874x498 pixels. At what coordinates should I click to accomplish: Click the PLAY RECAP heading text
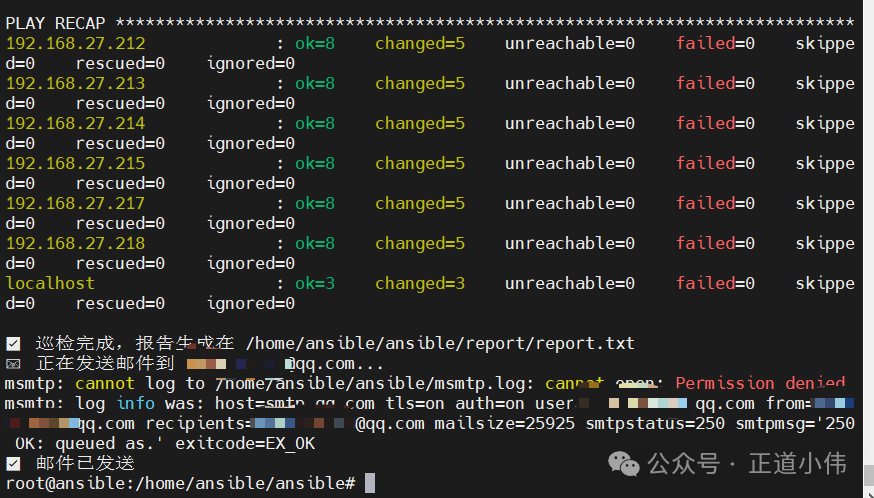coord(55,23)
